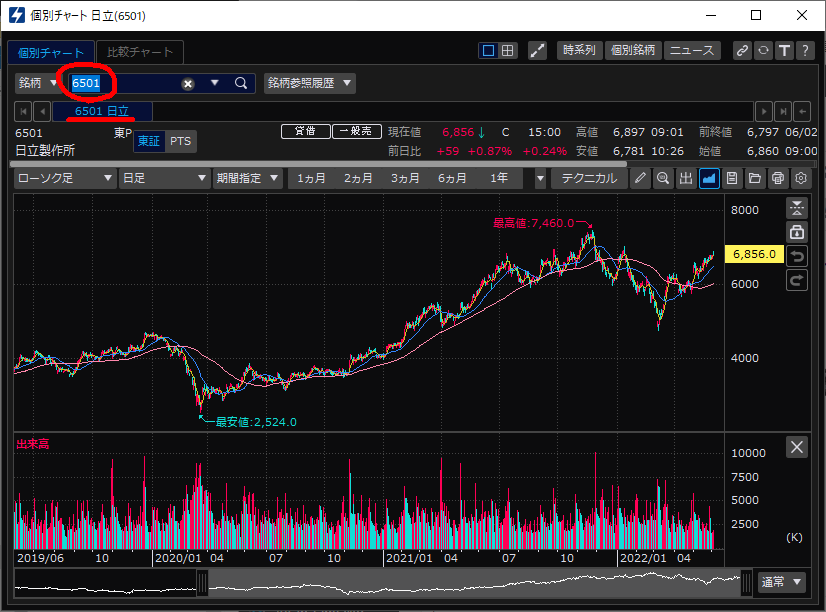Click the link chain icon
This screenshot has width=826, height=612.
click(741, 51)
